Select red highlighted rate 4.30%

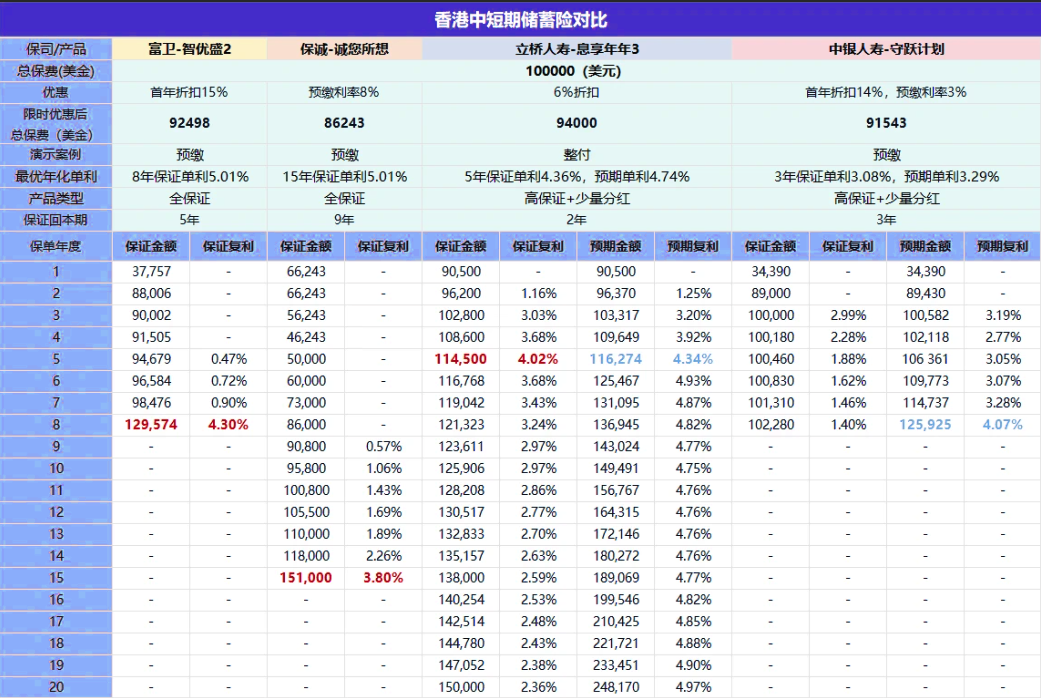(228, 424)
